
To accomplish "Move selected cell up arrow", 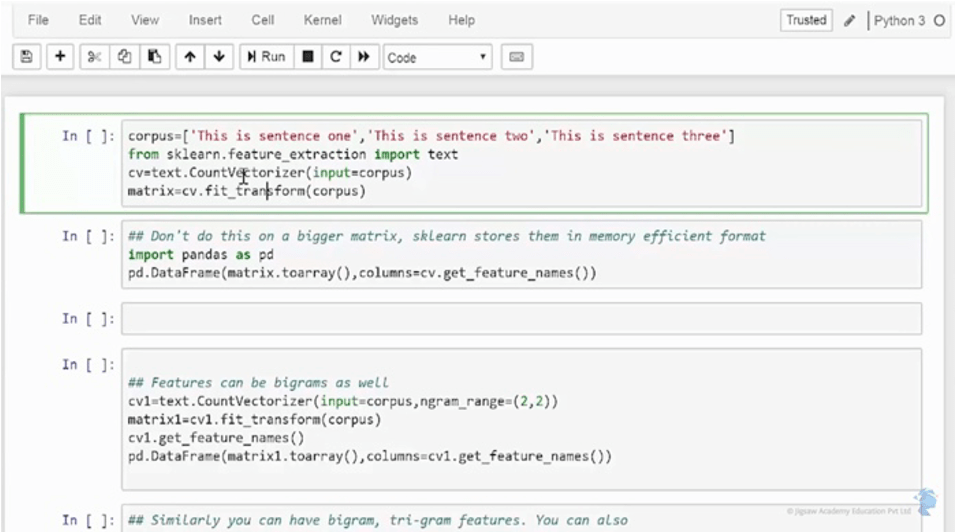I will [x=189, y=57].
